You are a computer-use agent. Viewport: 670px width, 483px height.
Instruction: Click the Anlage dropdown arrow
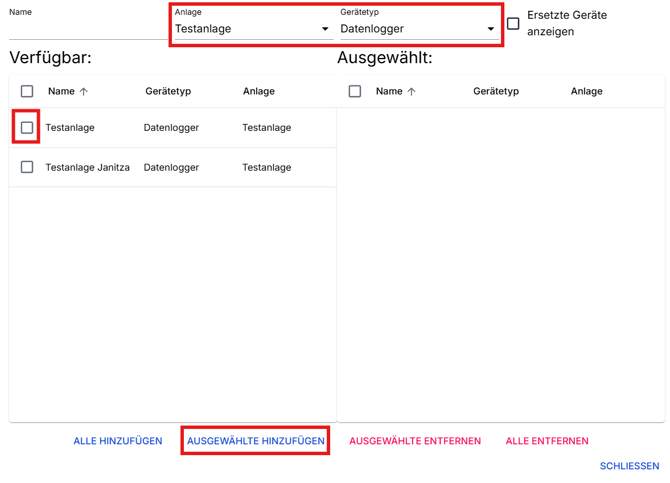[x=325, y=29]
